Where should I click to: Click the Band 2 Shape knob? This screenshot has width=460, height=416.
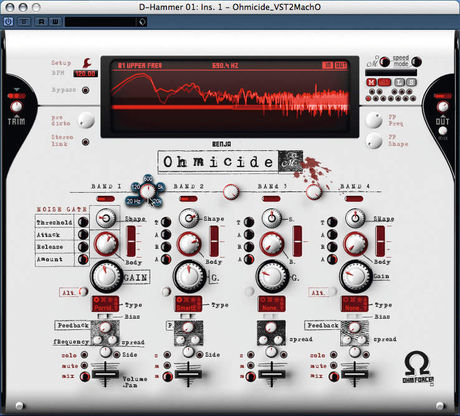tap(189, 218)
